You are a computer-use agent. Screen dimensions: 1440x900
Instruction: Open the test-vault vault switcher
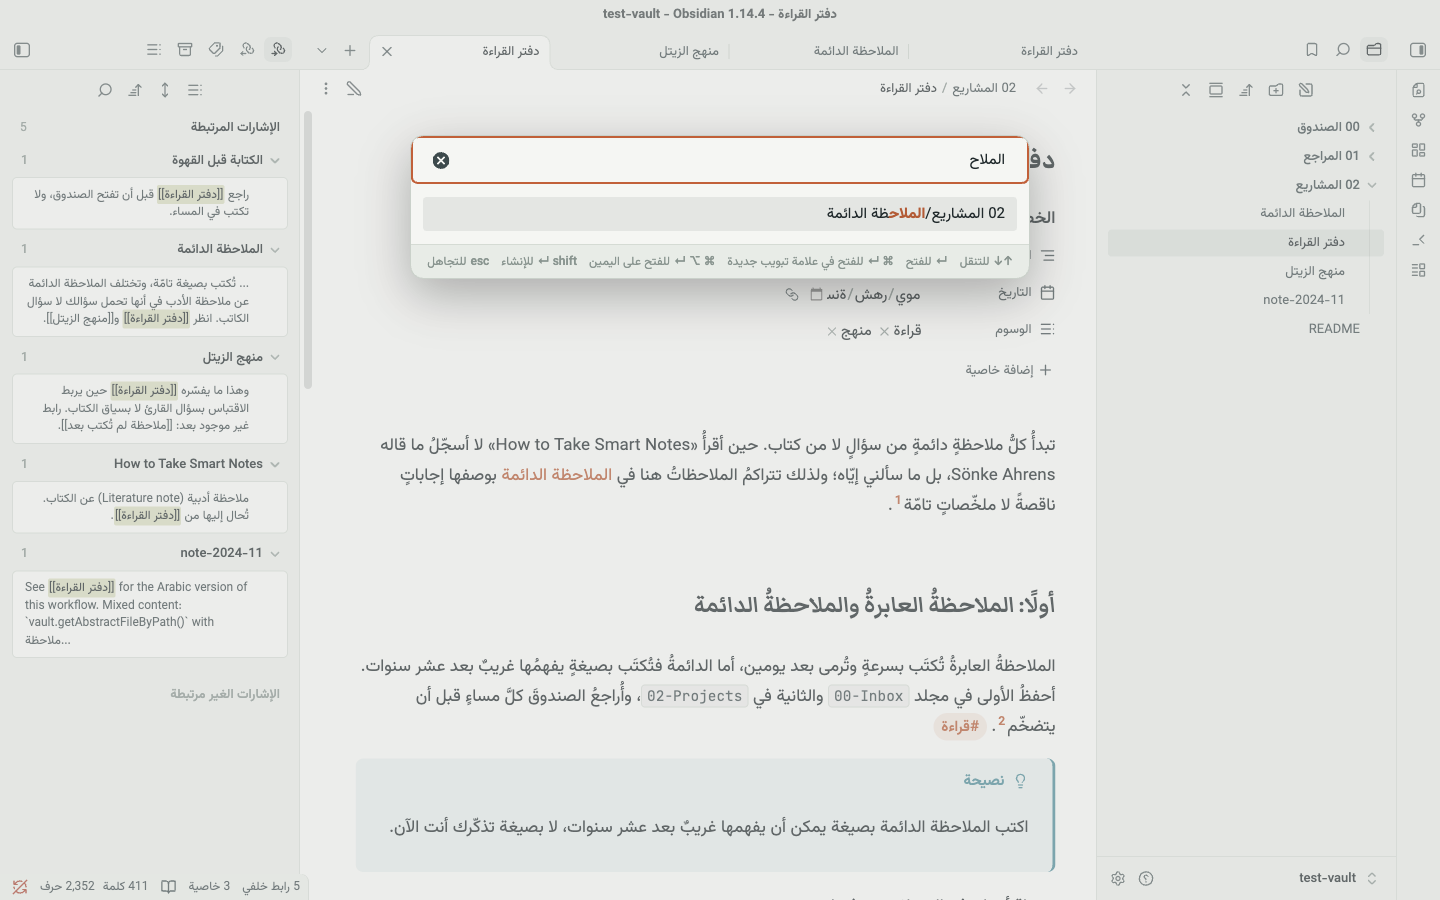pos(1338,878)
